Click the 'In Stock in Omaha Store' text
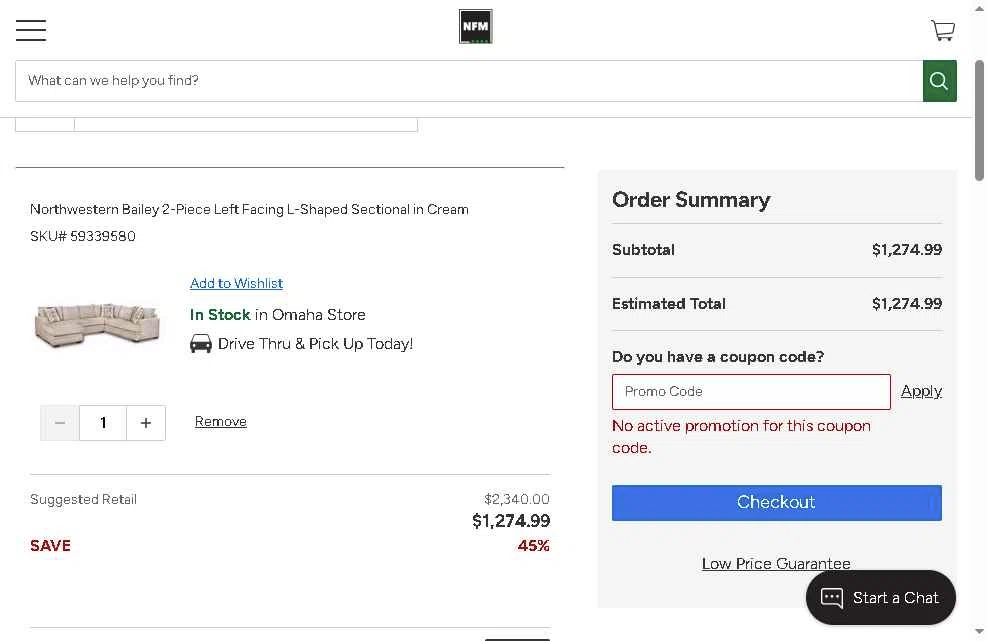The width and height of the screenshot is (987, 641). tap(278, 315)
